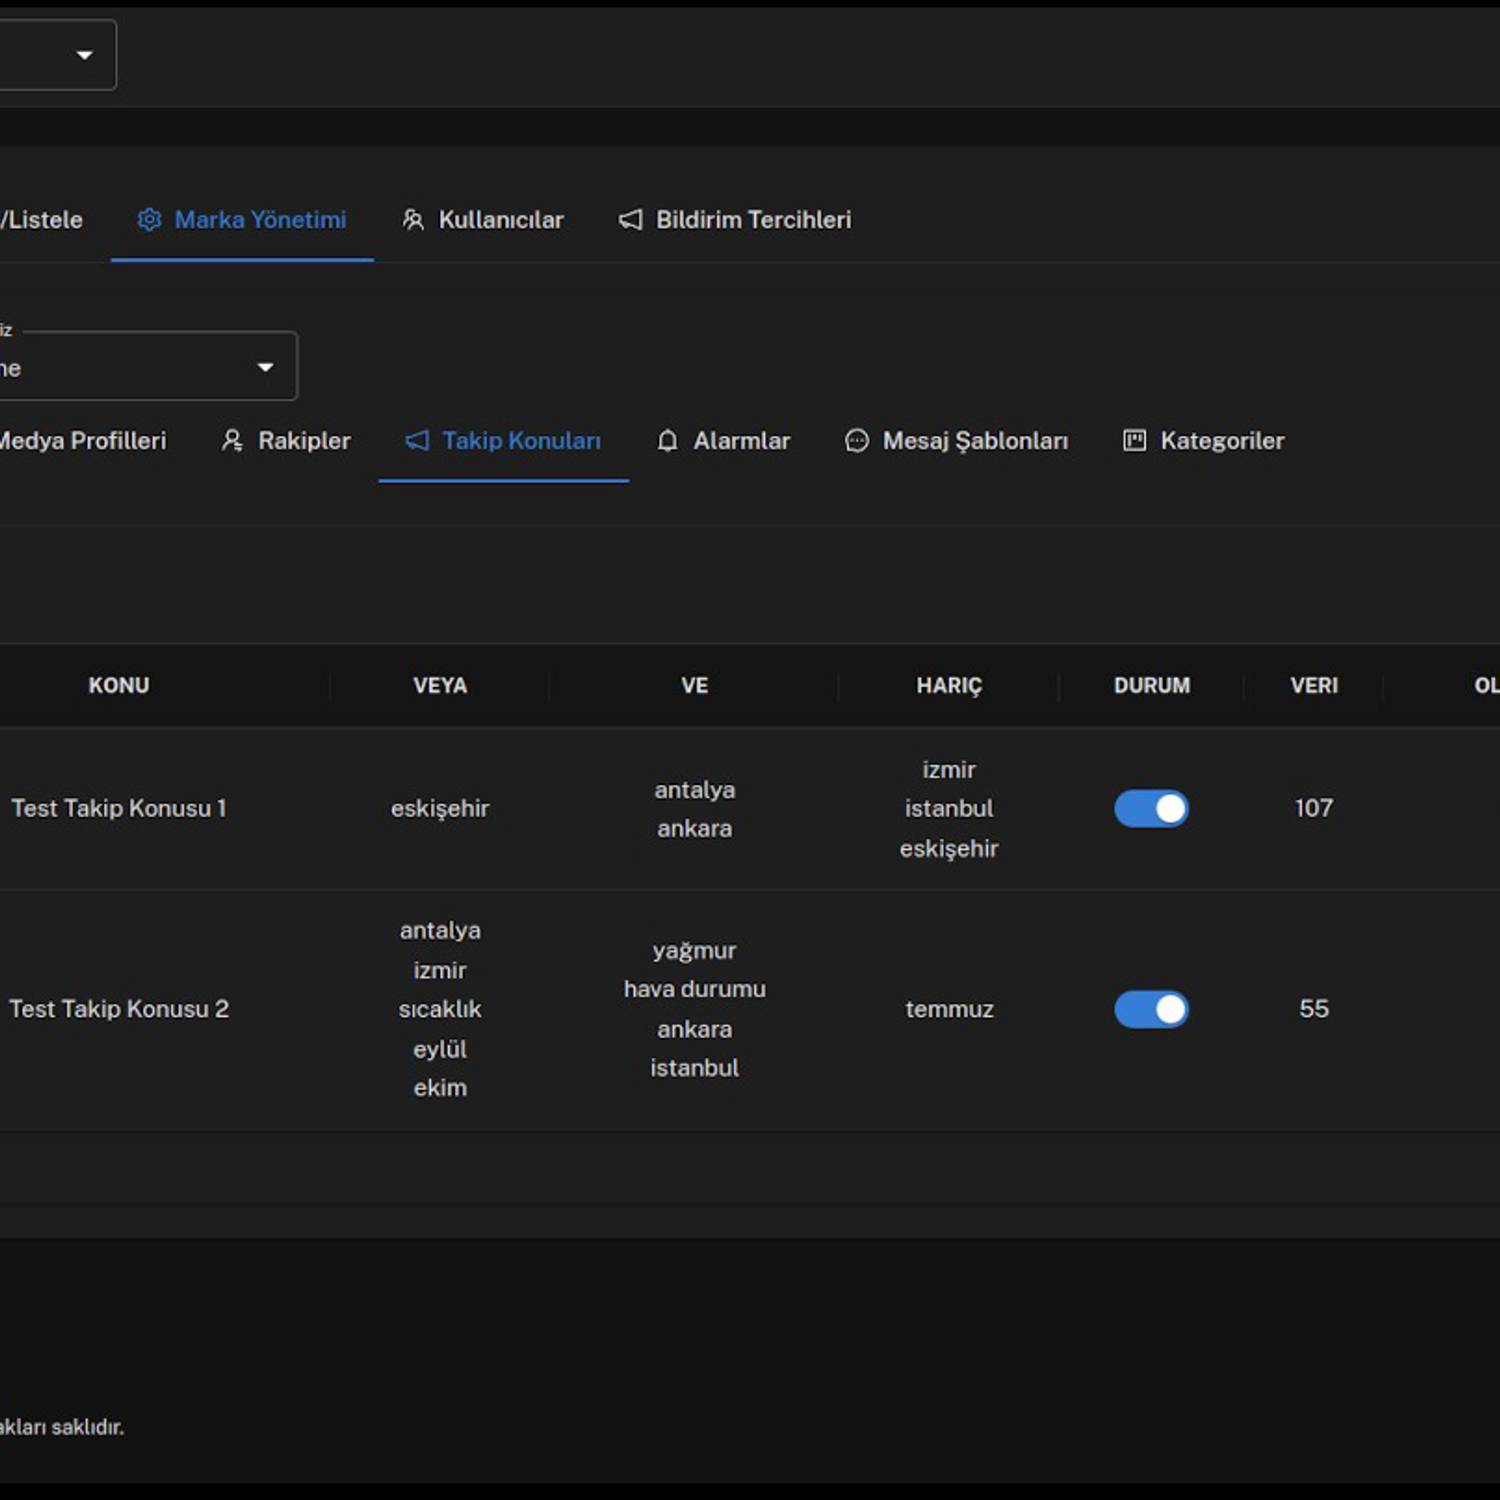Click the board icon beside Kategoriler
This screenshot has height=1500, width=1500.
pos(1134,441)
